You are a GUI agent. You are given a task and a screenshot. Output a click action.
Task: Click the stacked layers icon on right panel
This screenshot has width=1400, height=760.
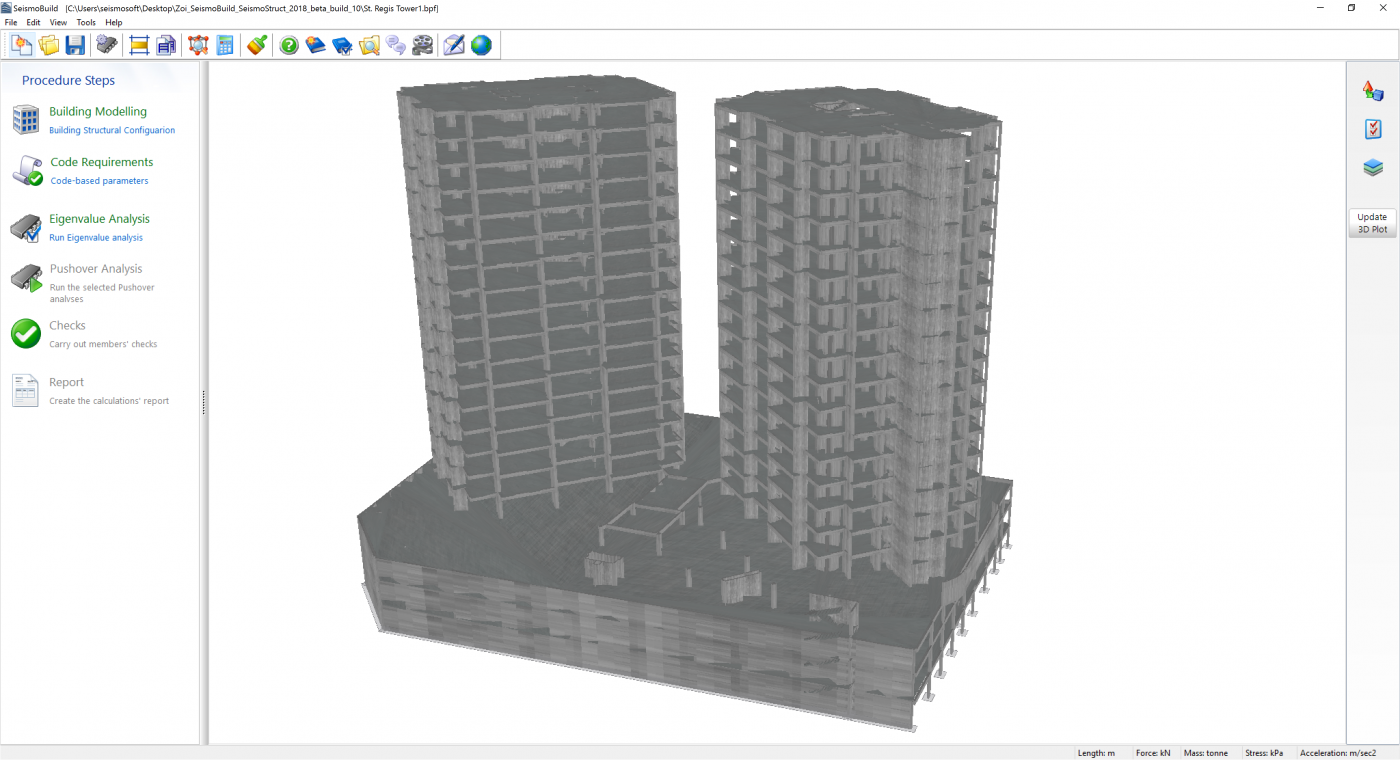tap(1373, 168)
